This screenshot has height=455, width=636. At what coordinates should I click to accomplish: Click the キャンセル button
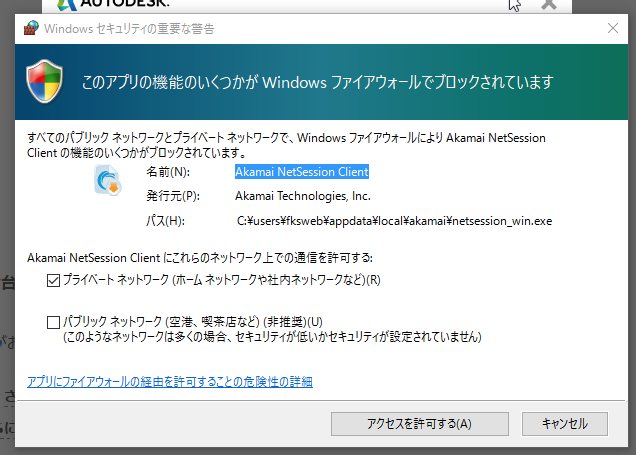565,424
